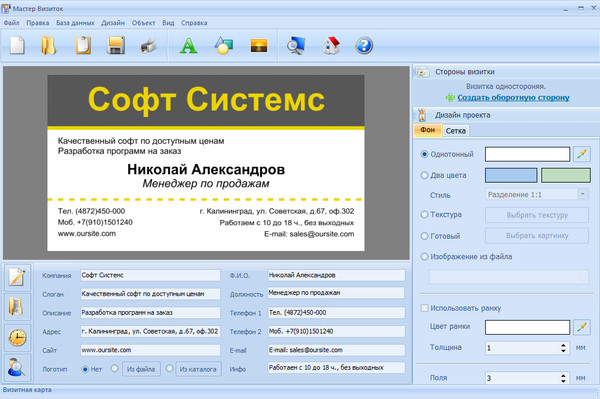
Task: Open the Дизайн menu
Action: [x=113, y=23]
